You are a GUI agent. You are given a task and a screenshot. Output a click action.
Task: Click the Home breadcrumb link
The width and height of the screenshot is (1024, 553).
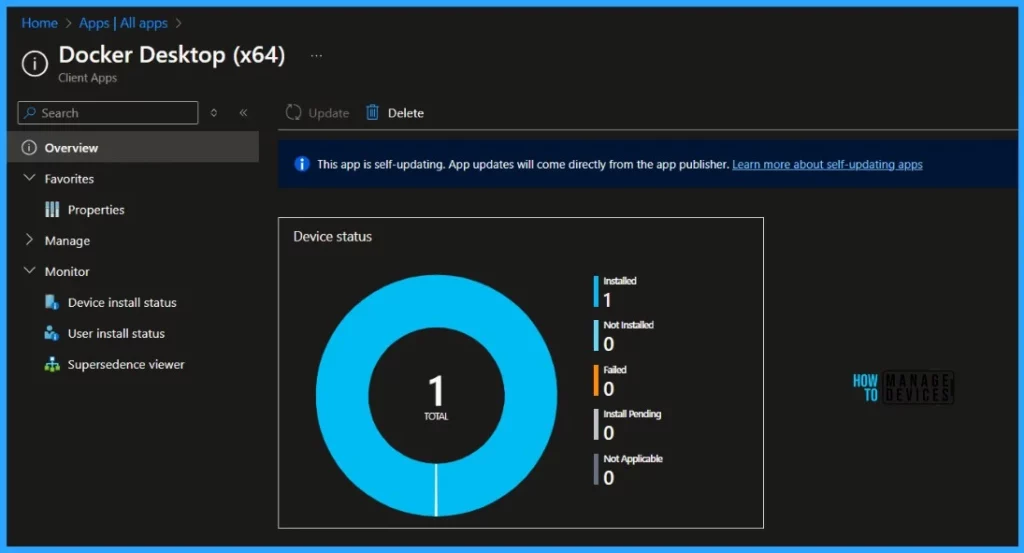tap(39, 23)
